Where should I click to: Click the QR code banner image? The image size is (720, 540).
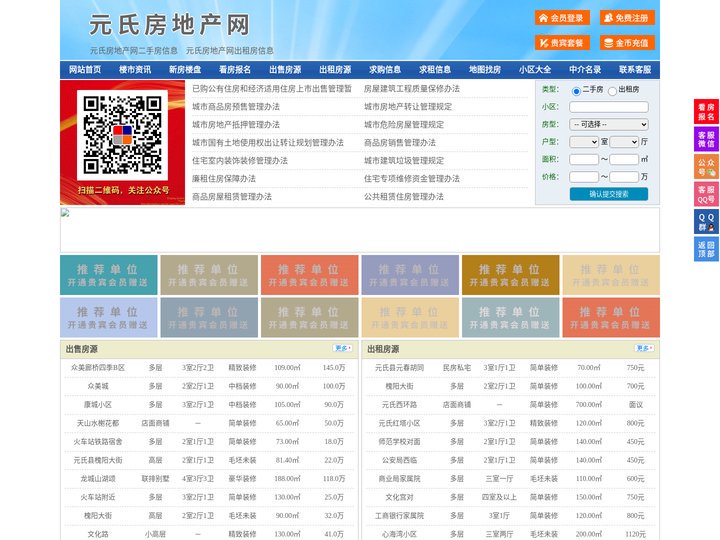122,142
